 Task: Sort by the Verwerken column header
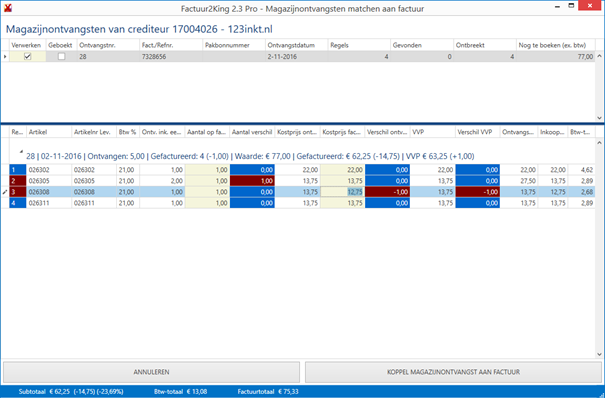tap(27, 45)
